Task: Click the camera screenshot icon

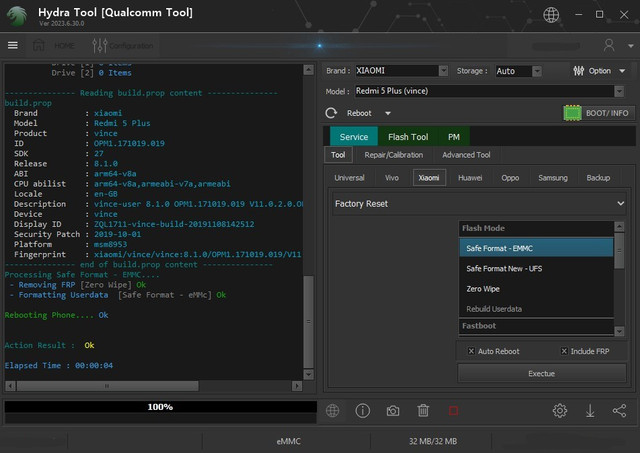Action: (393, 411)
